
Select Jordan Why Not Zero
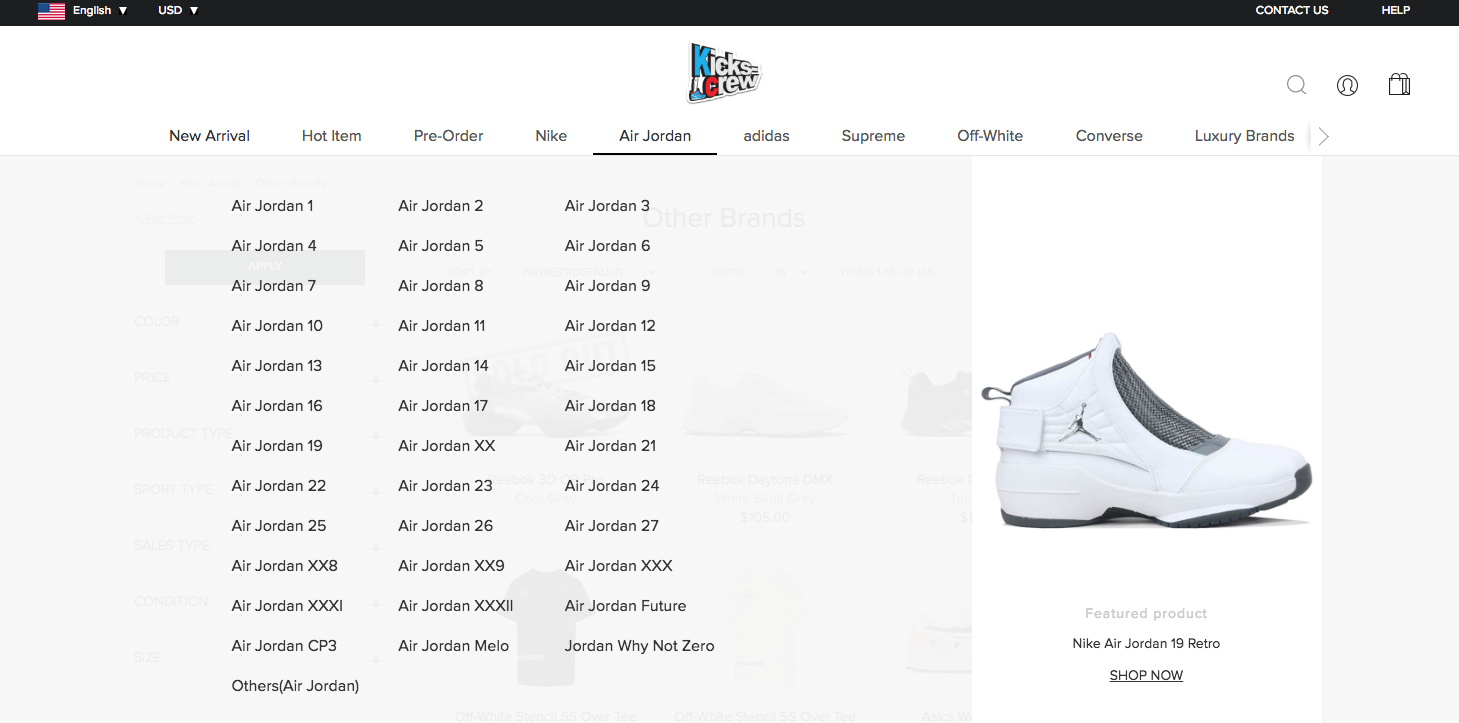pos(639,646)
